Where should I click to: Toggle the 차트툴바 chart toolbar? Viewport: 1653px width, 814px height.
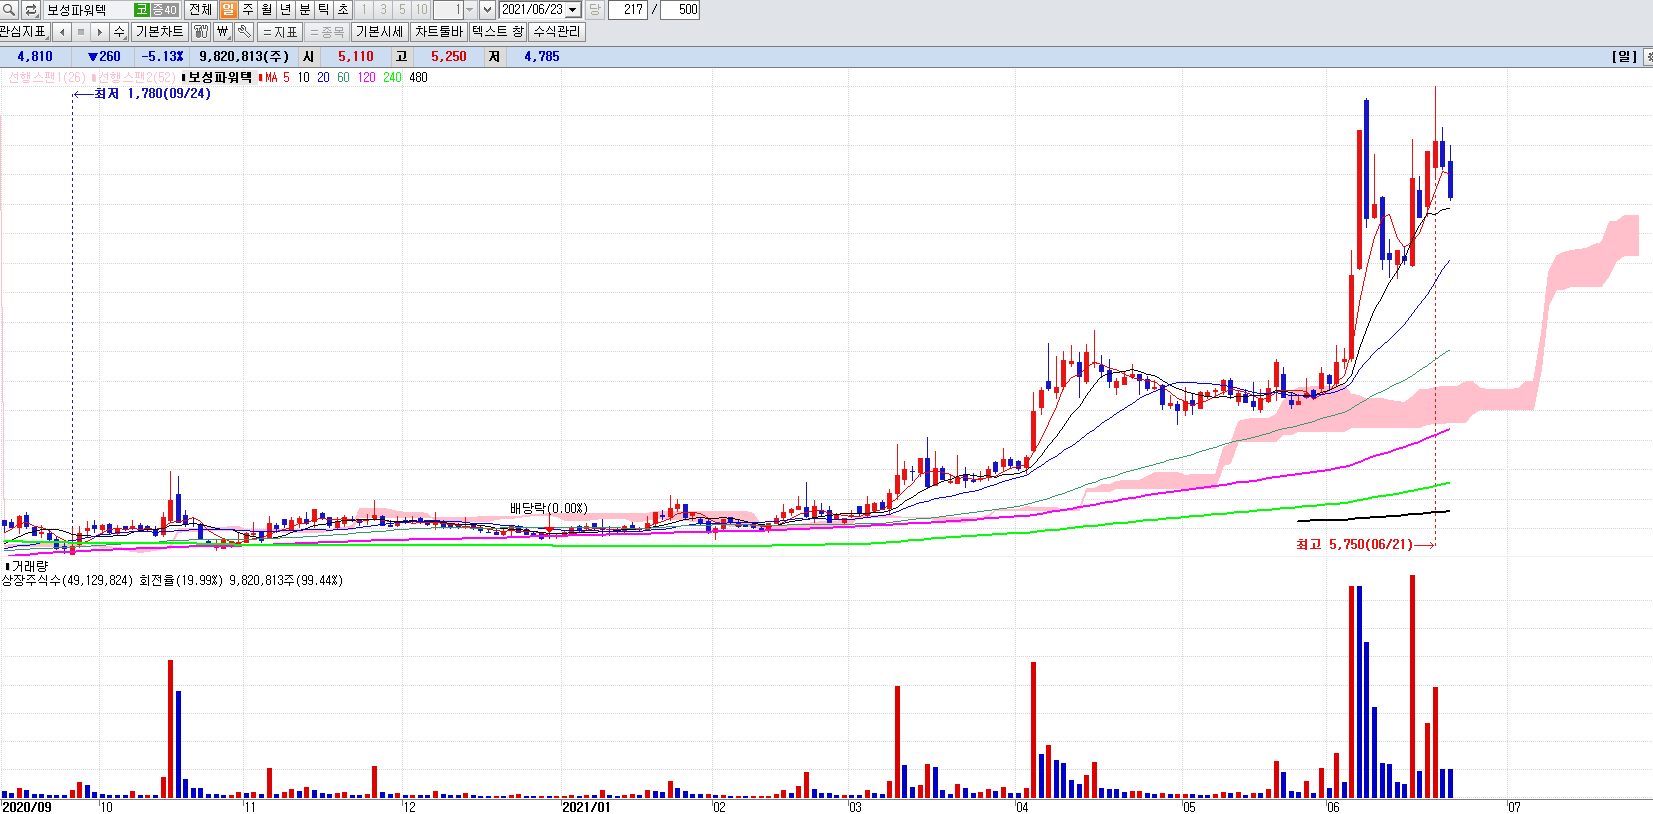click(x=439, y=32)
